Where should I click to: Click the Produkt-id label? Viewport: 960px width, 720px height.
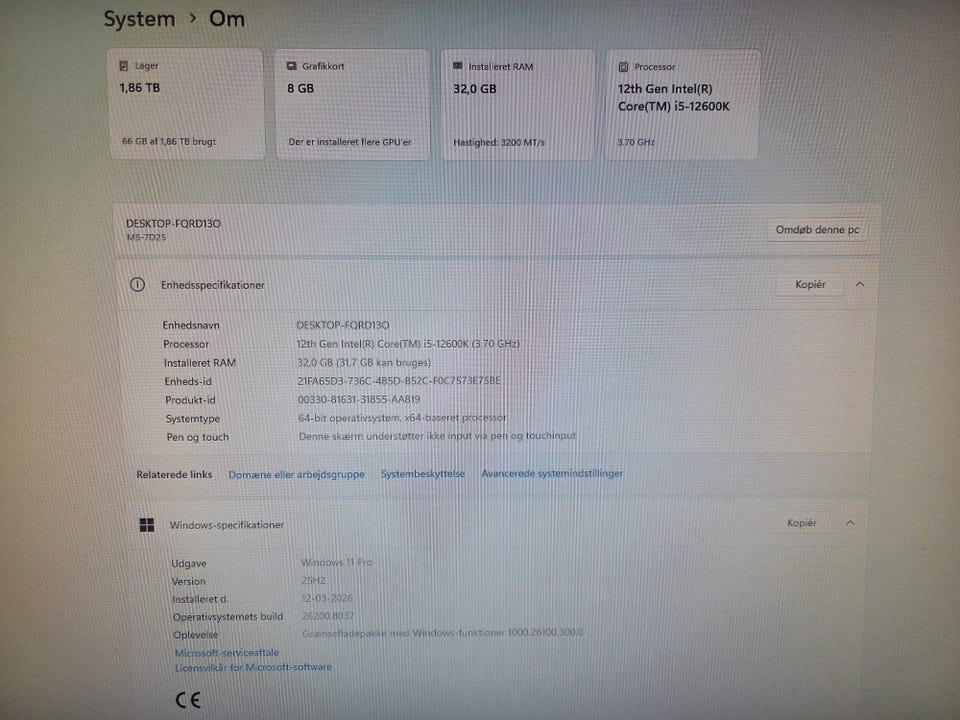coord(190,400)
